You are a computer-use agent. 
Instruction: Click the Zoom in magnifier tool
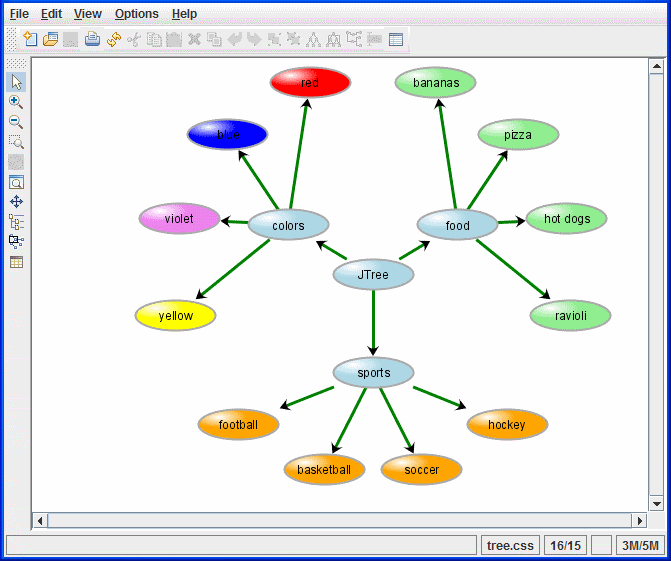pyautogui.click(x=16, y=102)
